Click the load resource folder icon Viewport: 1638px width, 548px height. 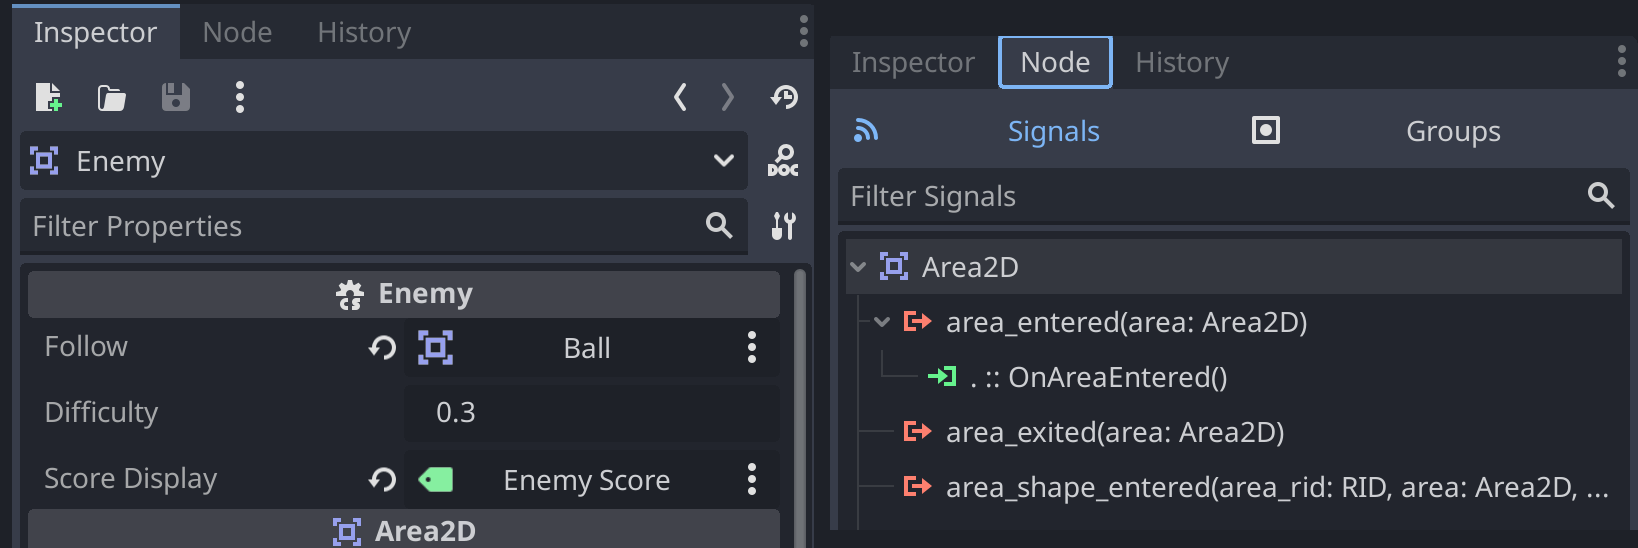[111, 97]
